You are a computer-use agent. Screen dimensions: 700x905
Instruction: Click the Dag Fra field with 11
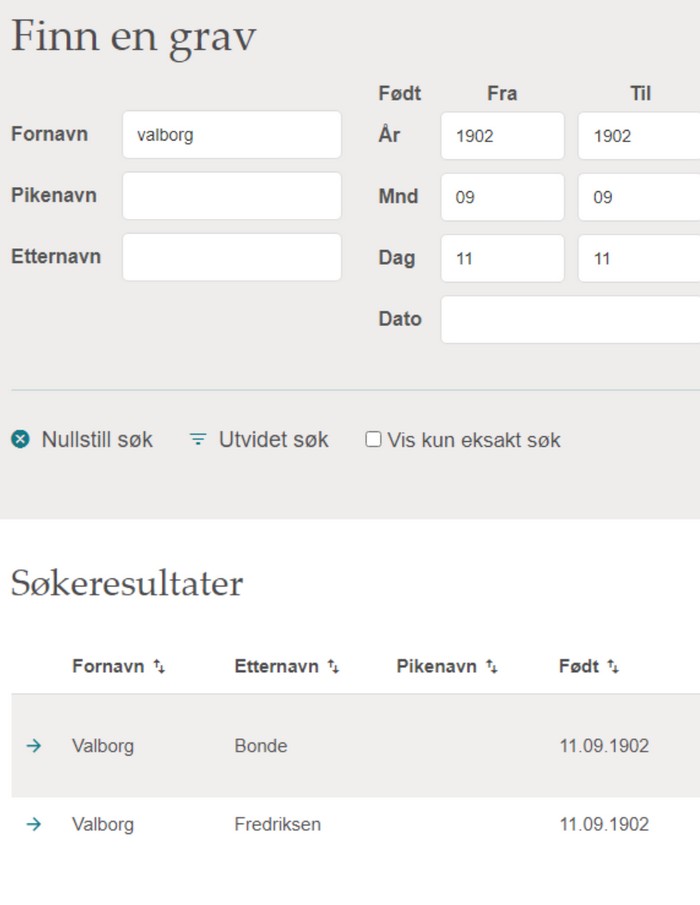click(x=503, y=259)
